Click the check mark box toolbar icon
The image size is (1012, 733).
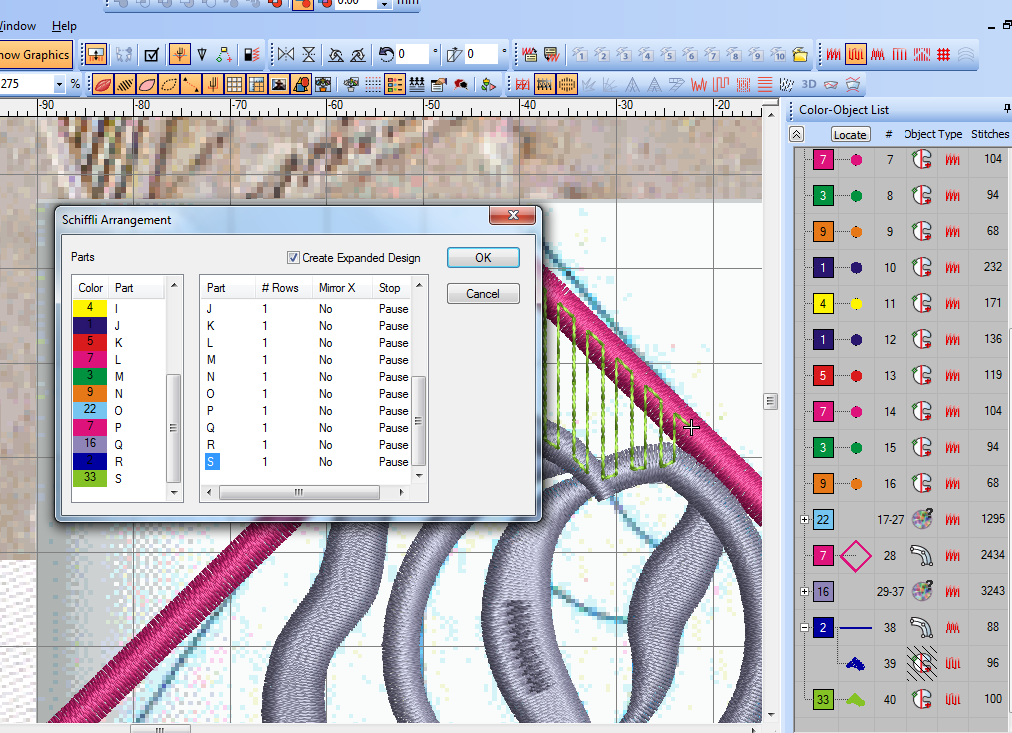[152, 54]
